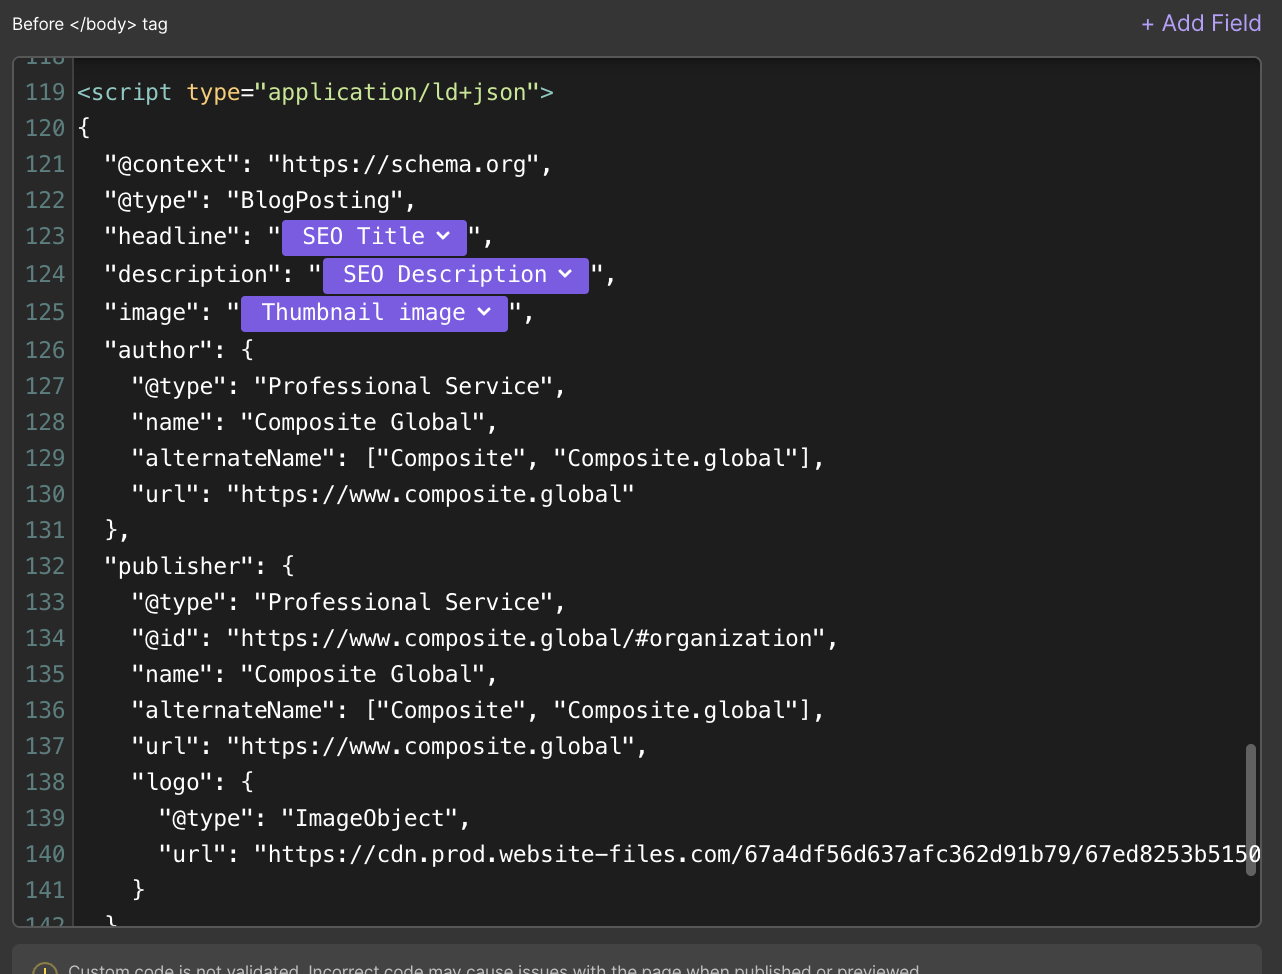The image size is (1282, 974).
Task: Click line number 126 in the gutter
Action: (x=45, y=349)
